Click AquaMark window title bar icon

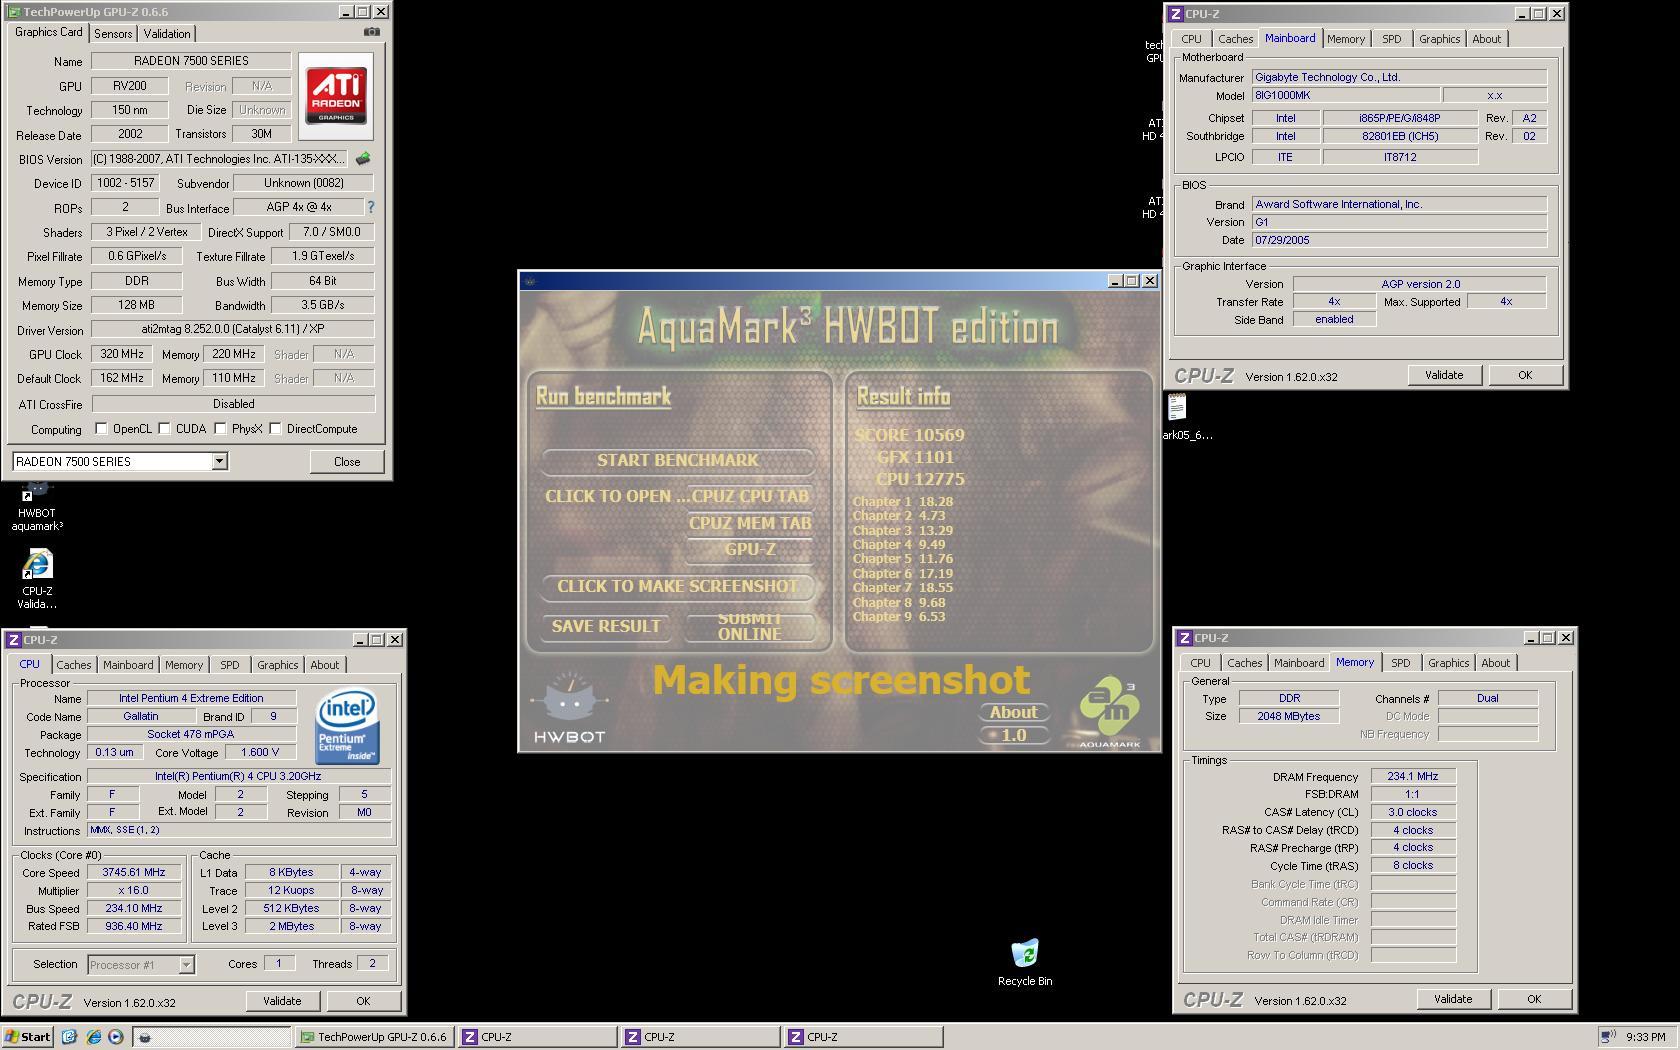pyautogui.click(x=530, y=282)
